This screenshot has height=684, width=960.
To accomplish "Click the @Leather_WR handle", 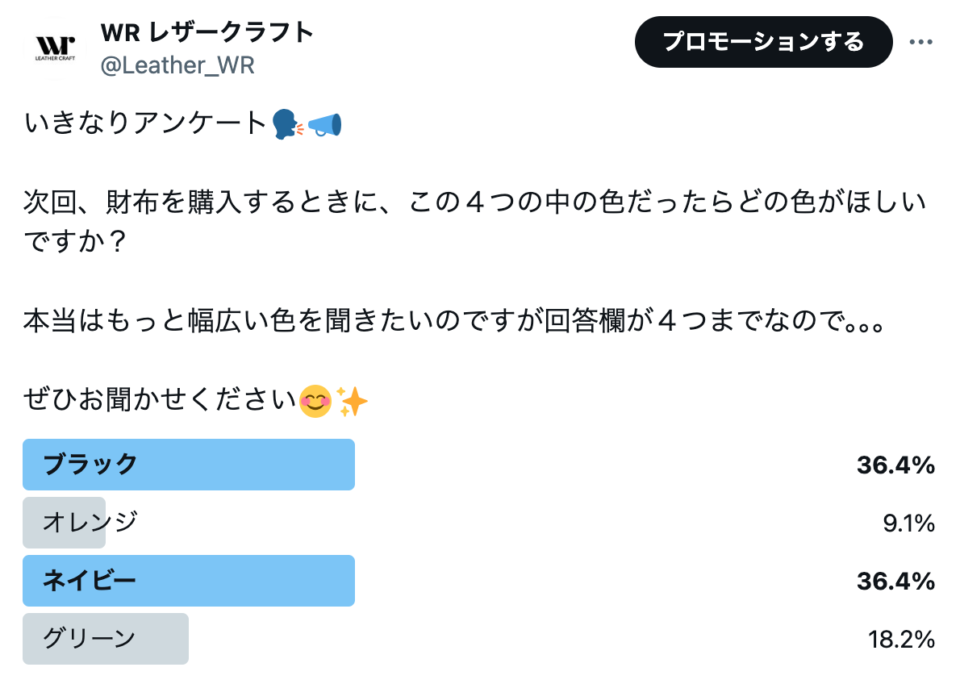I will [178, 66].
